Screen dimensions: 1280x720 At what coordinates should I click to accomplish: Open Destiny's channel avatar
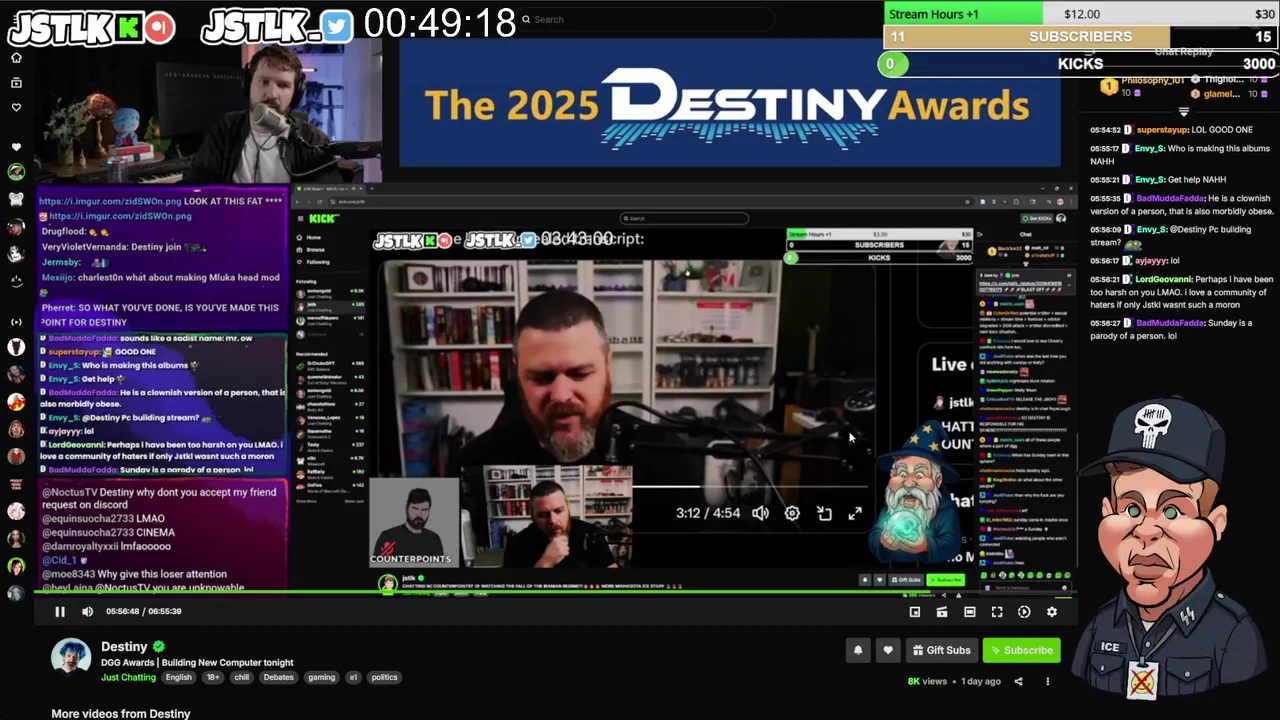[x=71, y=657]
